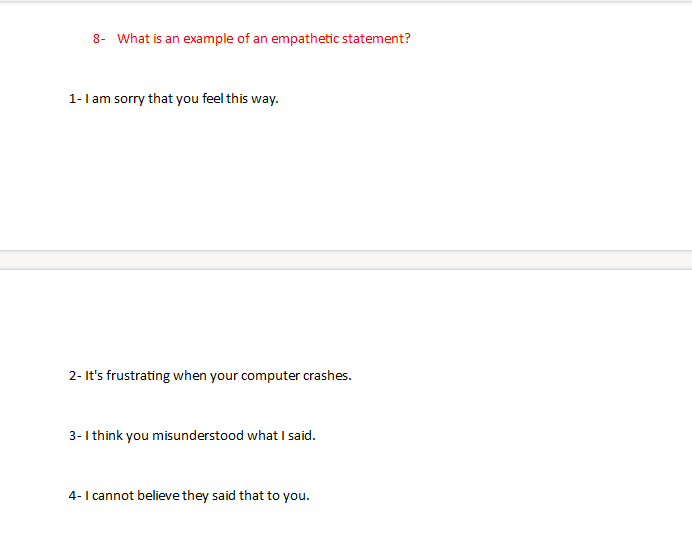Click the list number "3-" before third answer
Viewport: 692px width, 538px height.
75,436
